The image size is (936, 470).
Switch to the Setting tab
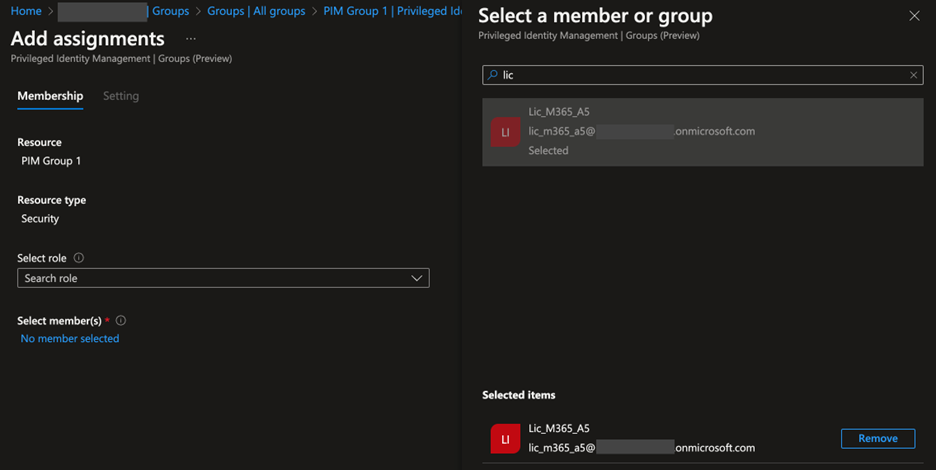(121, 96)
